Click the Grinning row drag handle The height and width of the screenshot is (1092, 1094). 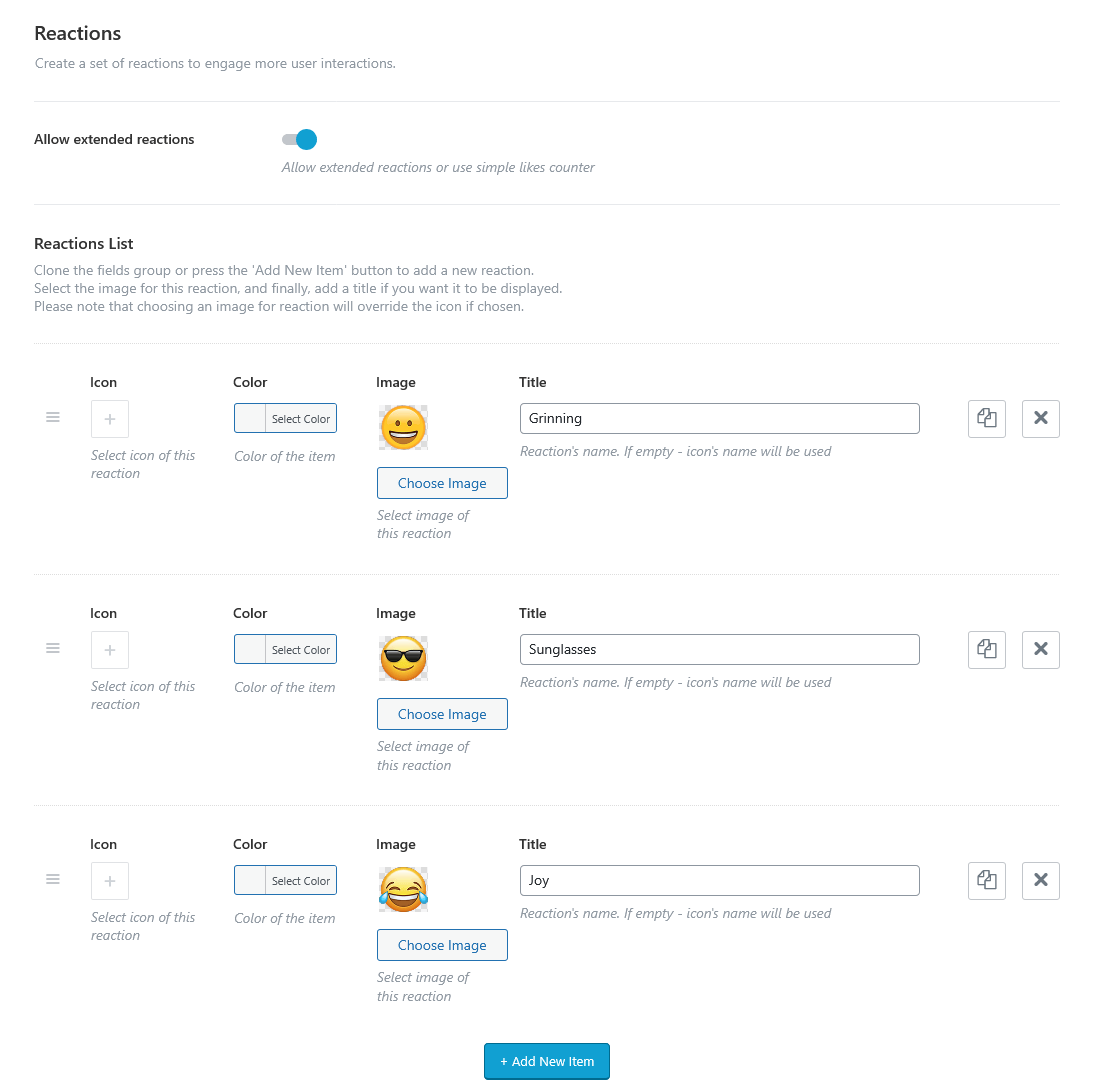(x=53, y=417)
